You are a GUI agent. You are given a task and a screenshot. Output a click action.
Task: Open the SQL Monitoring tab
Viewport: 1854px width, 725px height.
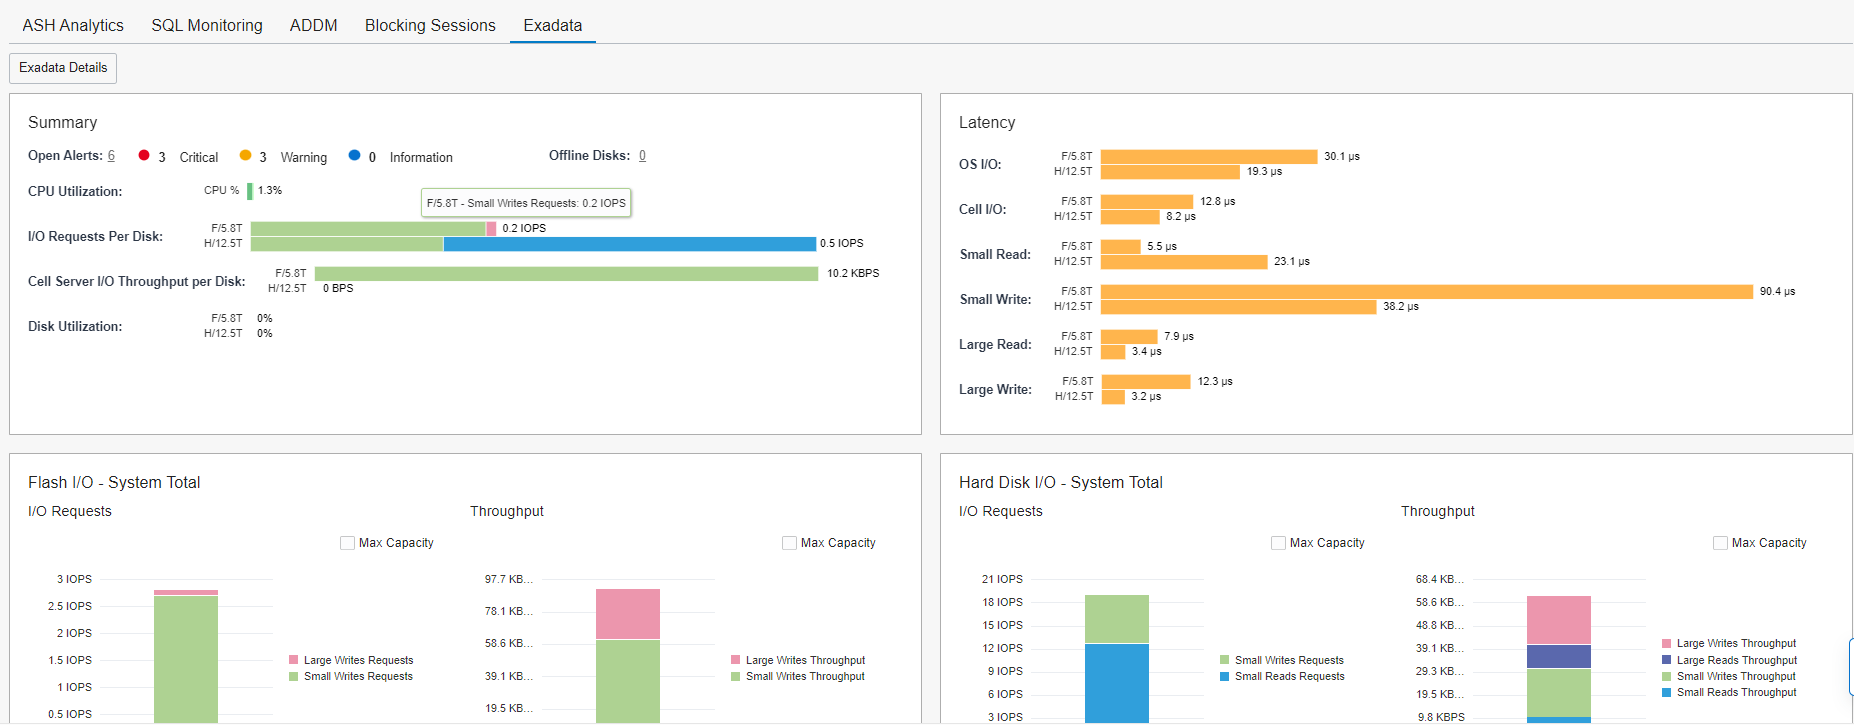coord(207,25)
